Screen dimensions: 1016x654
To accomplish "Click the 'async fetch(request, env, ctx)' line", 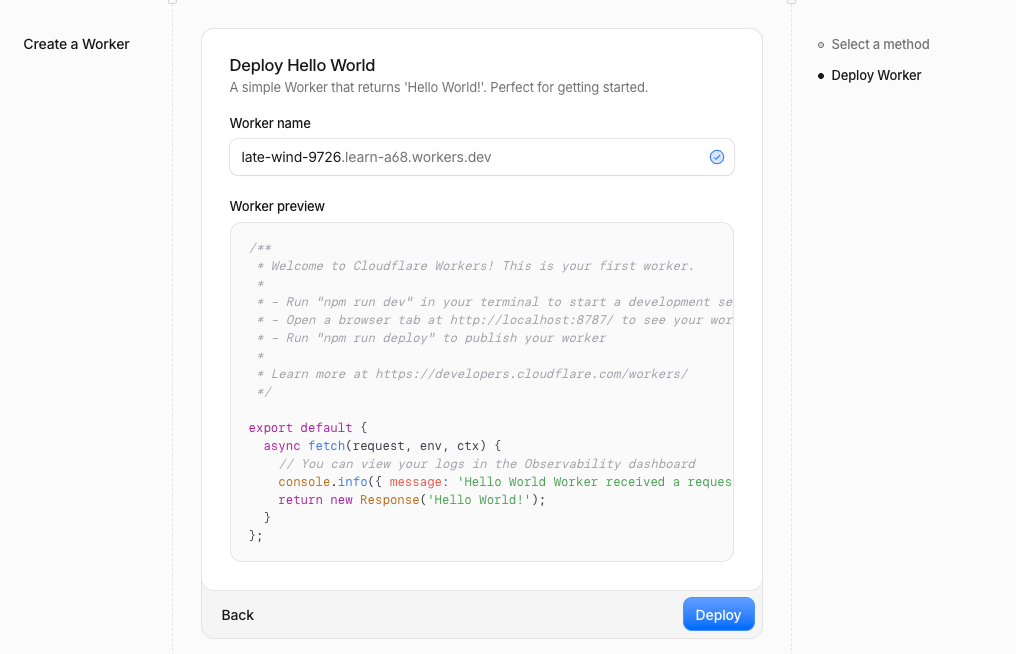I will (x=382, y=446).
